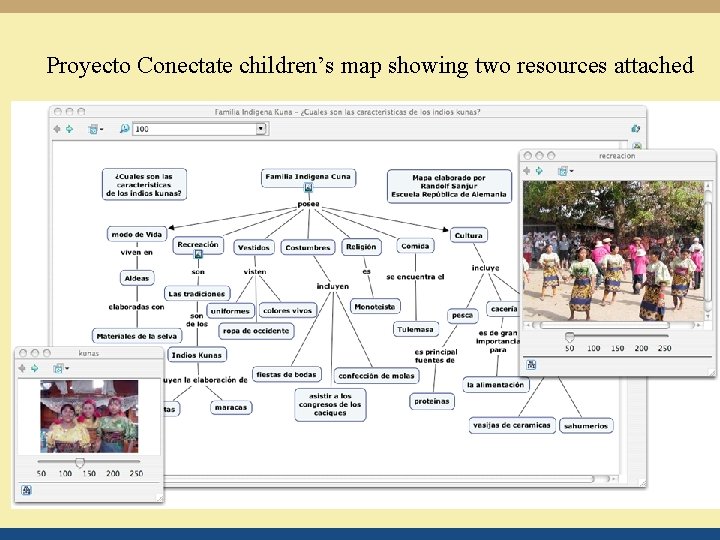
Task: Select the 'ropa de occidente' concept node
Action: (x=256, y=331)
